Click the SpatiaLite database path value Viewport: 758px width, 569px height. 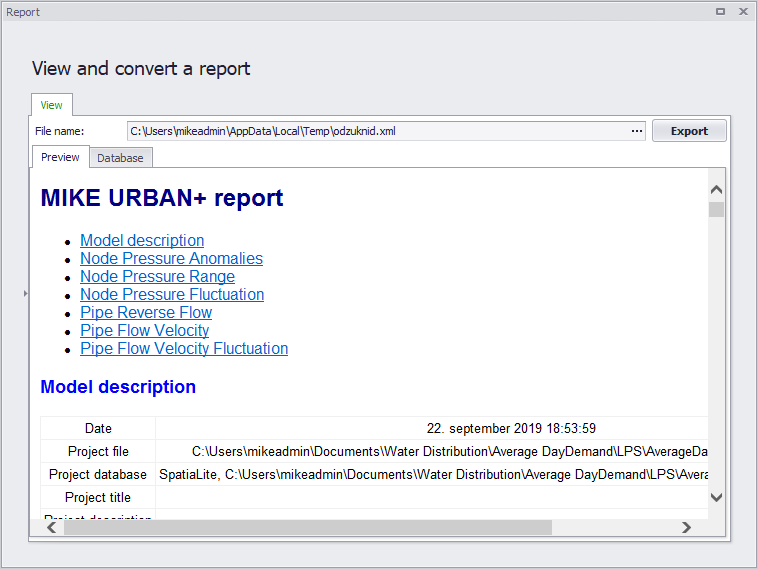[x=433, y=475]
